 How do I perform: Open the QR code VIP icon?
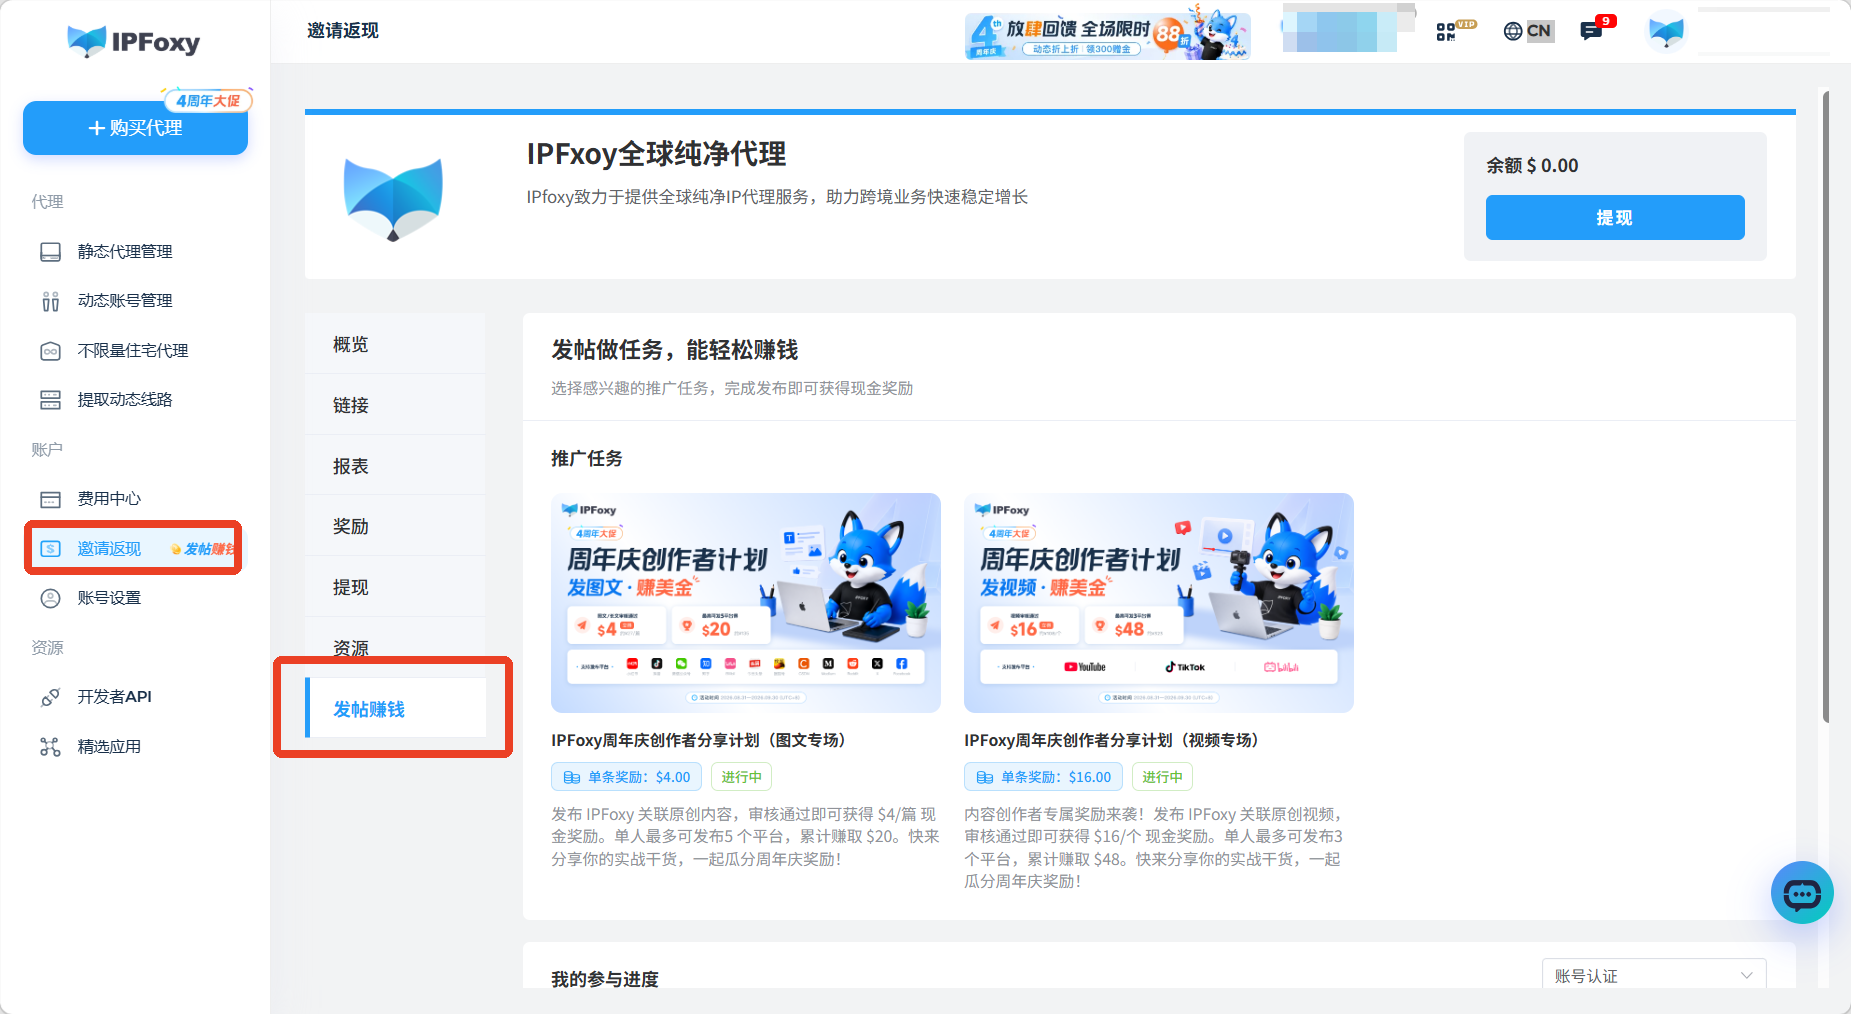pos(1454,31)
